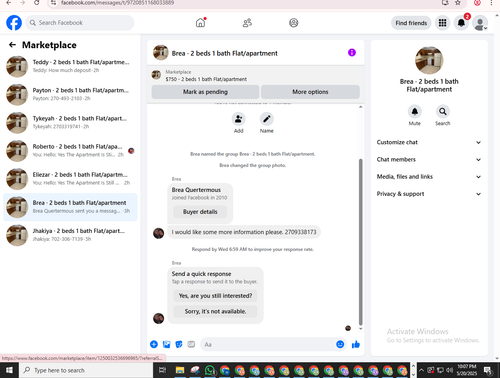Open File Explorer from the taskbar
This screenshot has width=500, height=378.
pos(180,370)
